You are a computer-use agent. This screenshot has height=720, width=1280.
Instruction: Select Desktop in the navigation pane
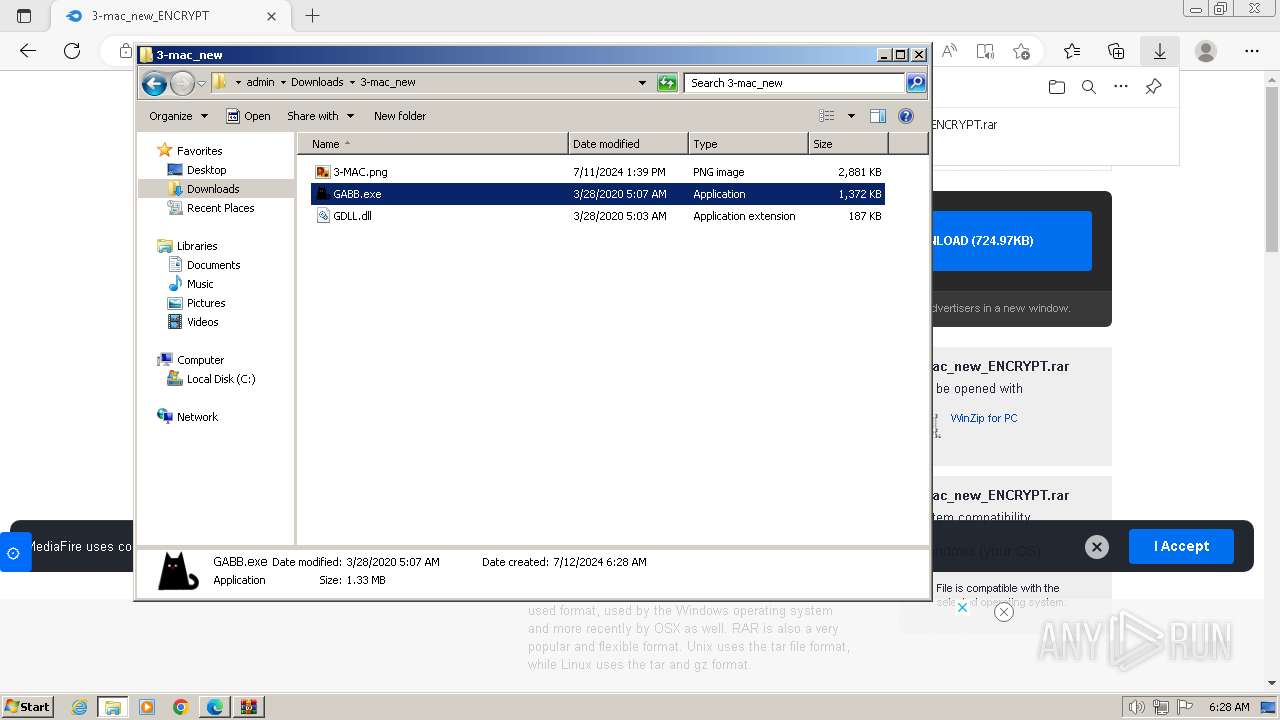coord(206,170)
